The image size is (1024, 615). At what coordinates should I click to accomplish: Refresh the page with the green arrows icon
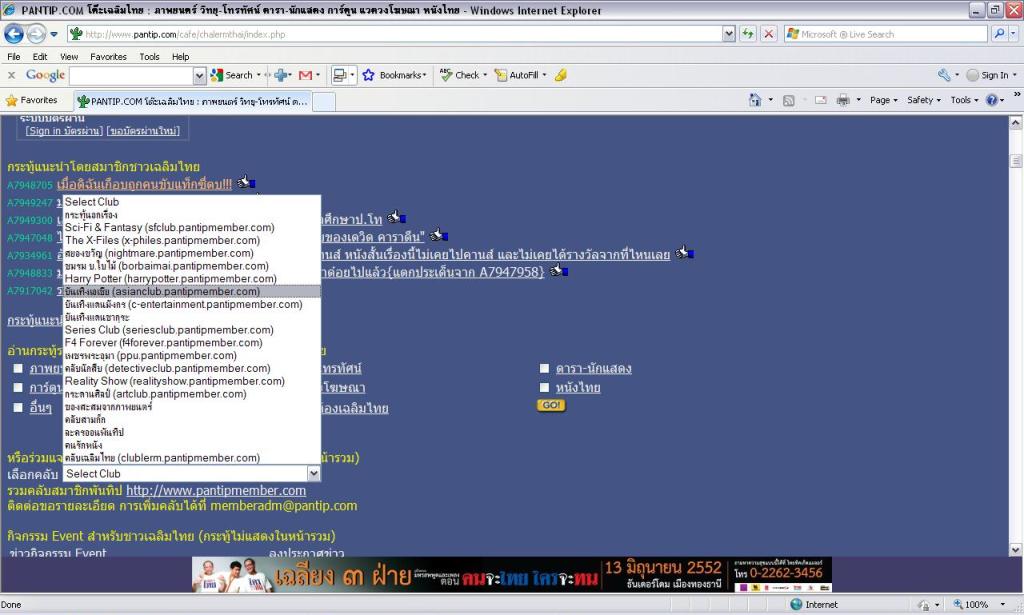[x=748, y=34]
